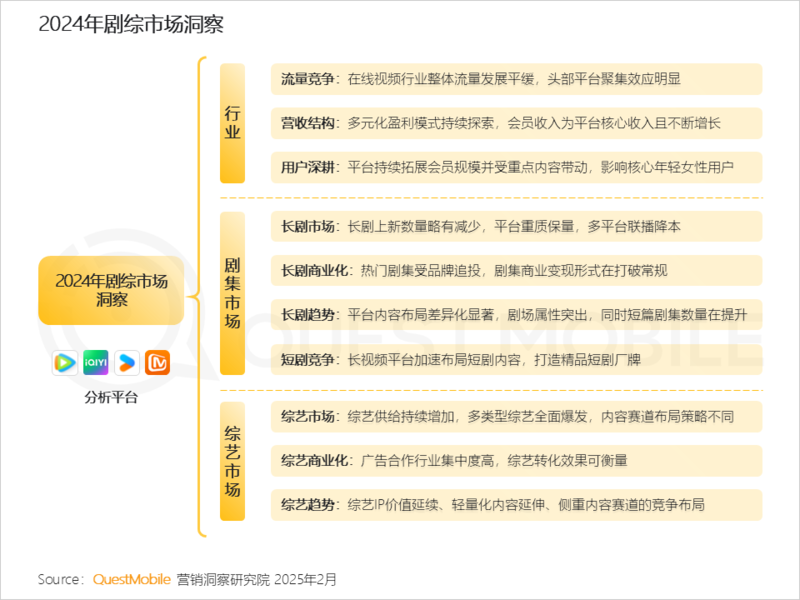This screenshot has width=800, height=600.
Task: Open the 用户深耕 item
Action: 516,167
